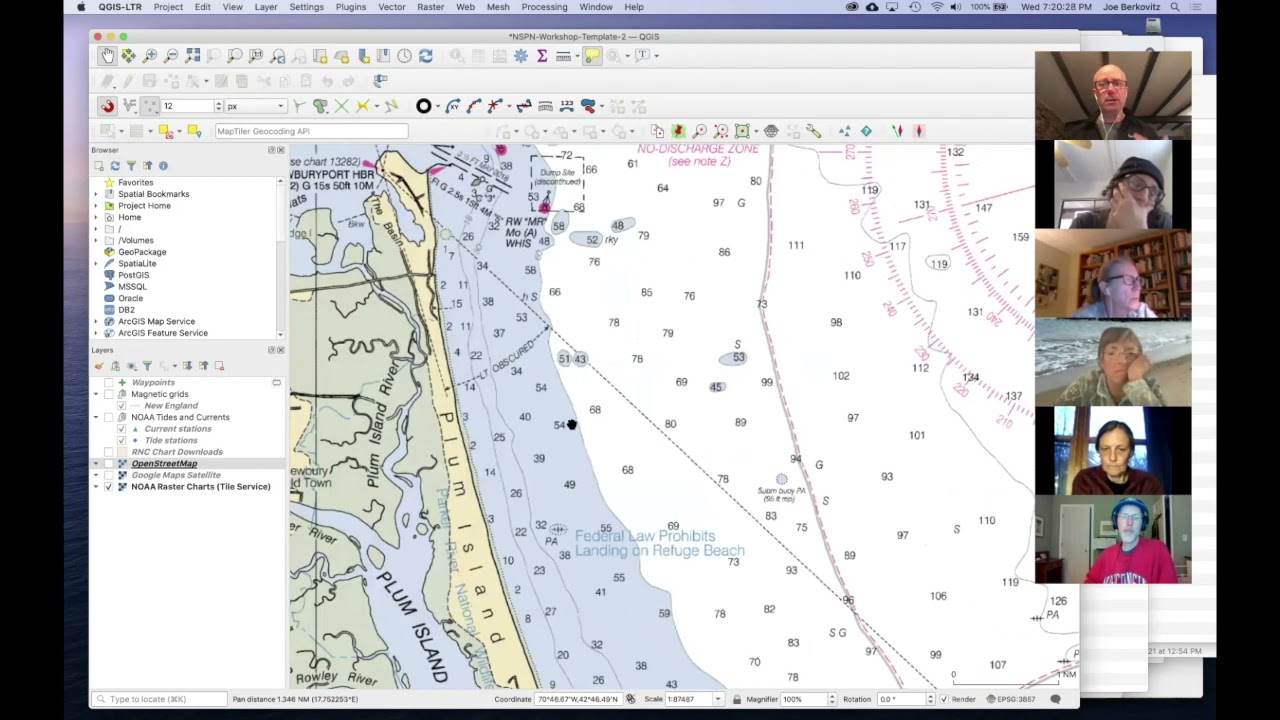Viewport: 1280px width, 720px height.
Task: Select PostGIS in Browser panel
Action: [x=134, y=275]
